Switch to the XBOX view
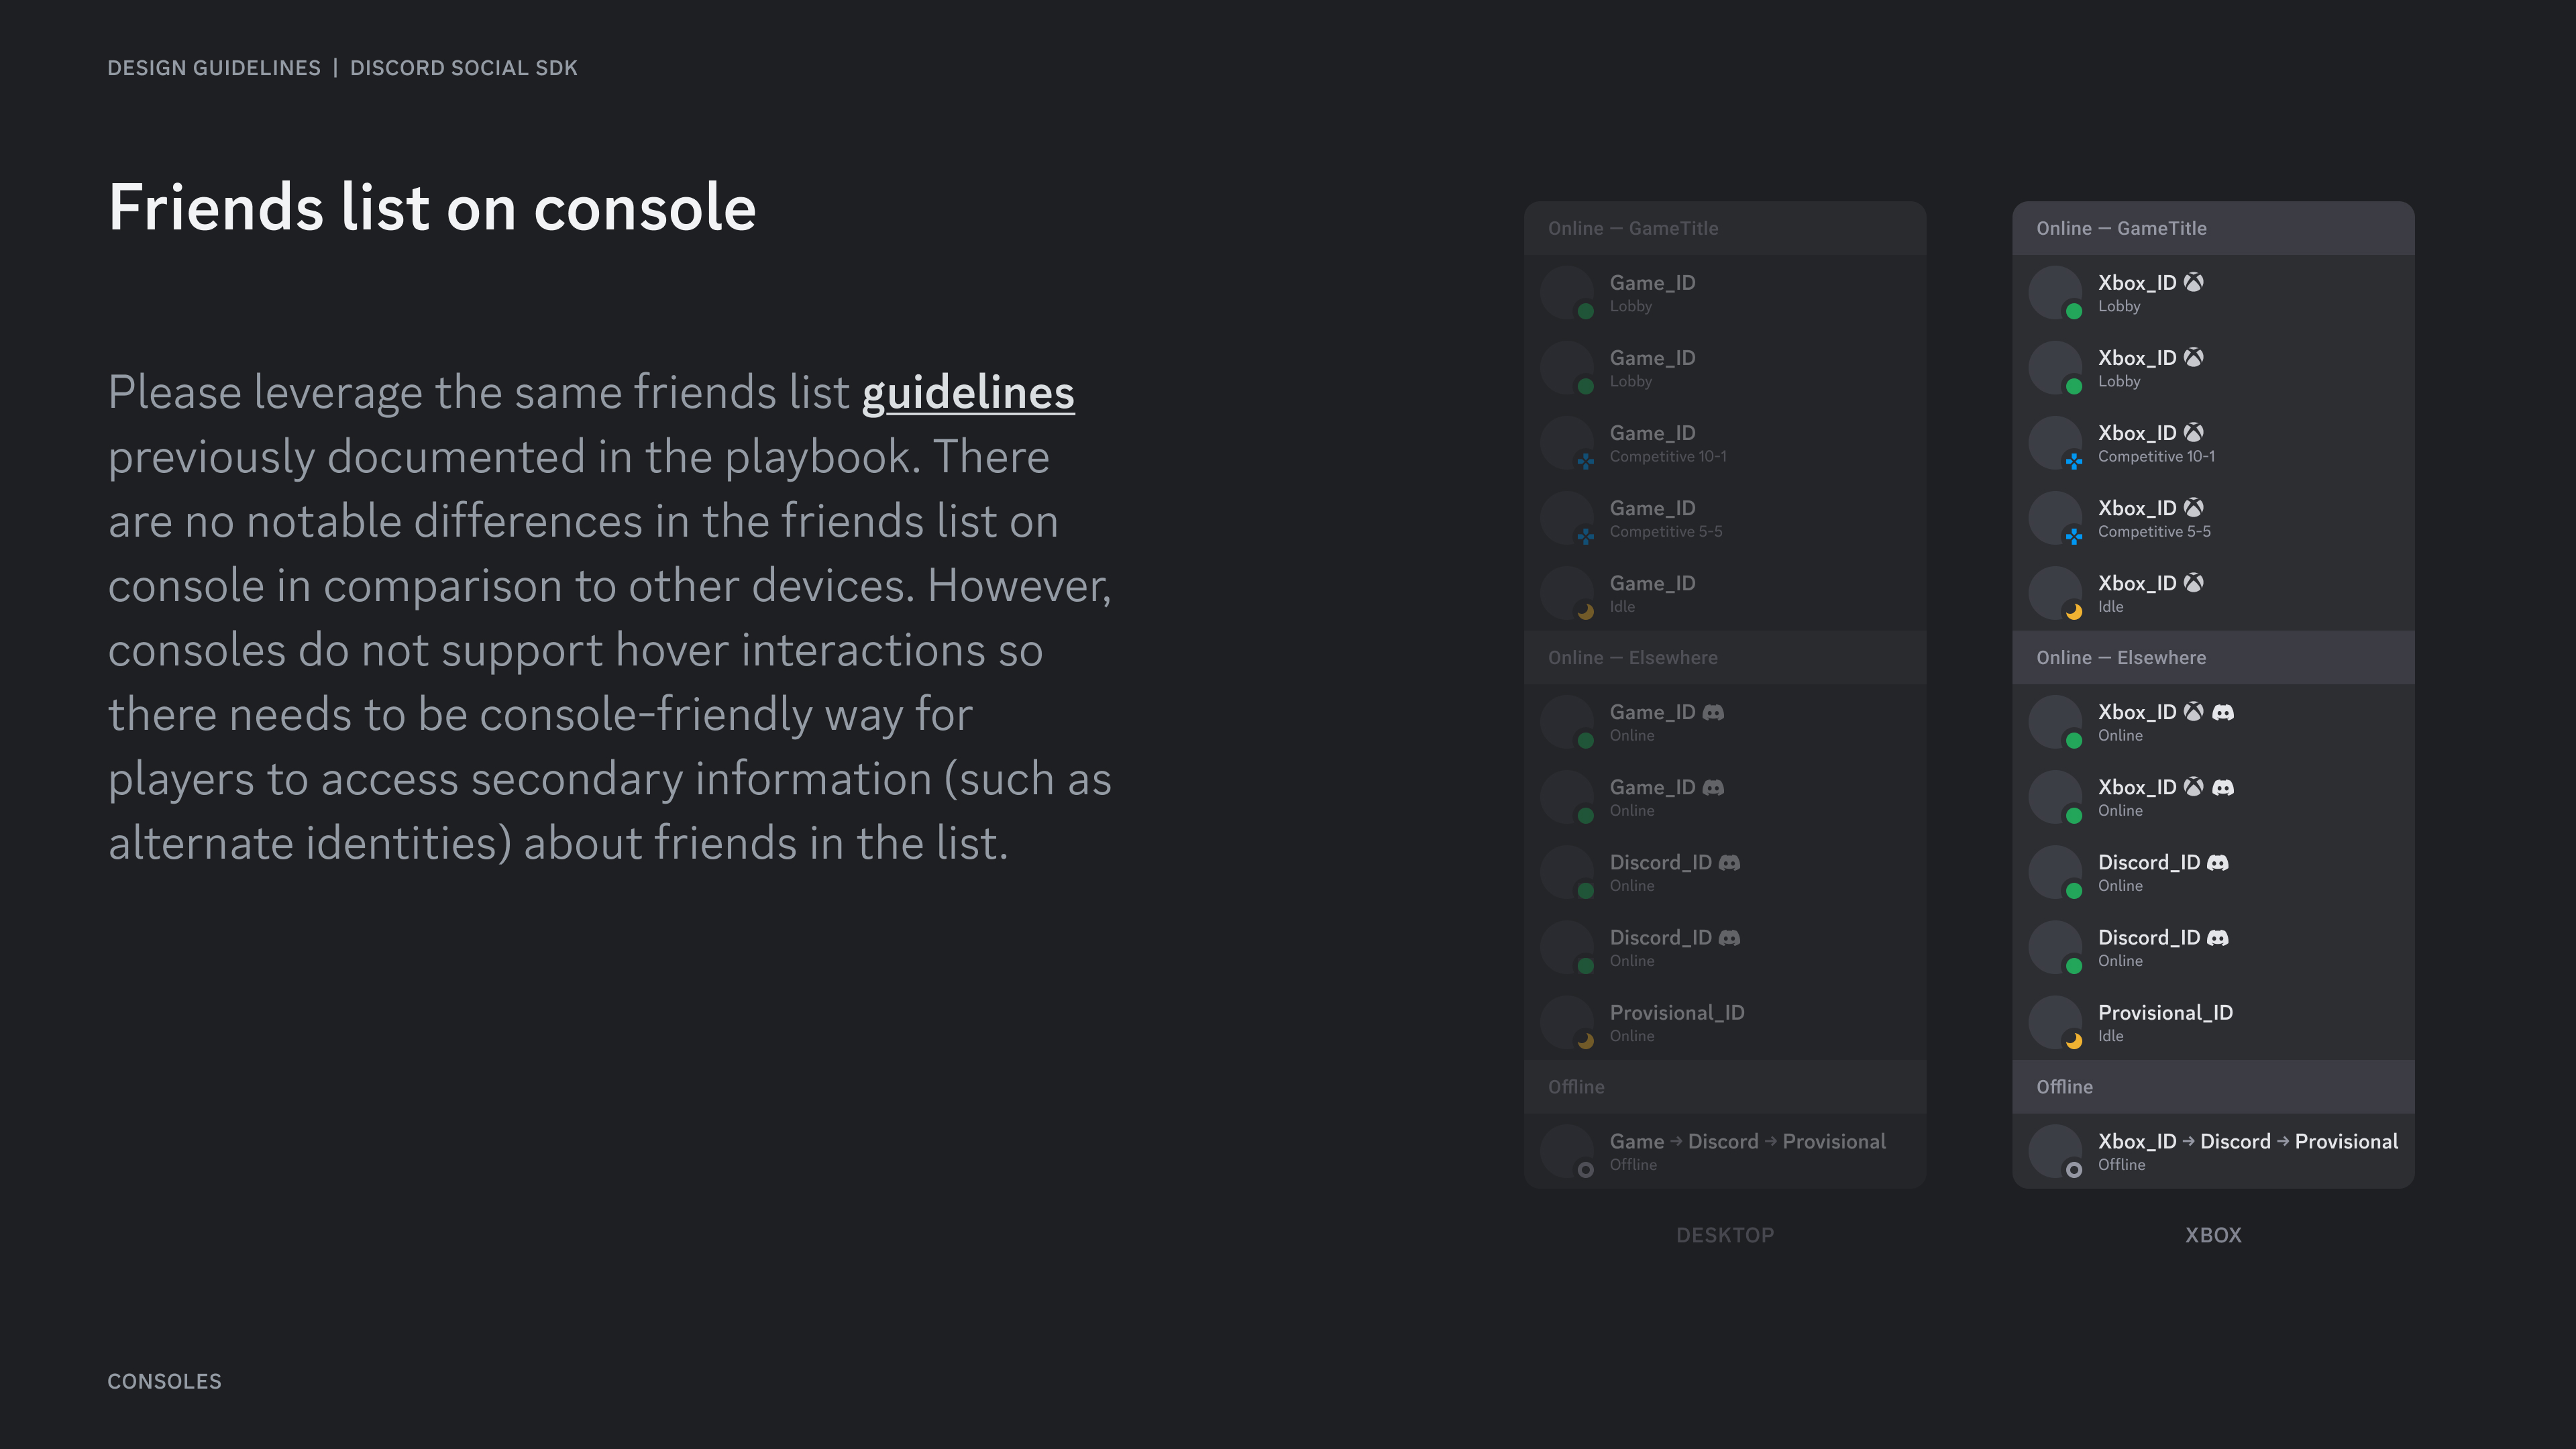 [2213, 1235]
